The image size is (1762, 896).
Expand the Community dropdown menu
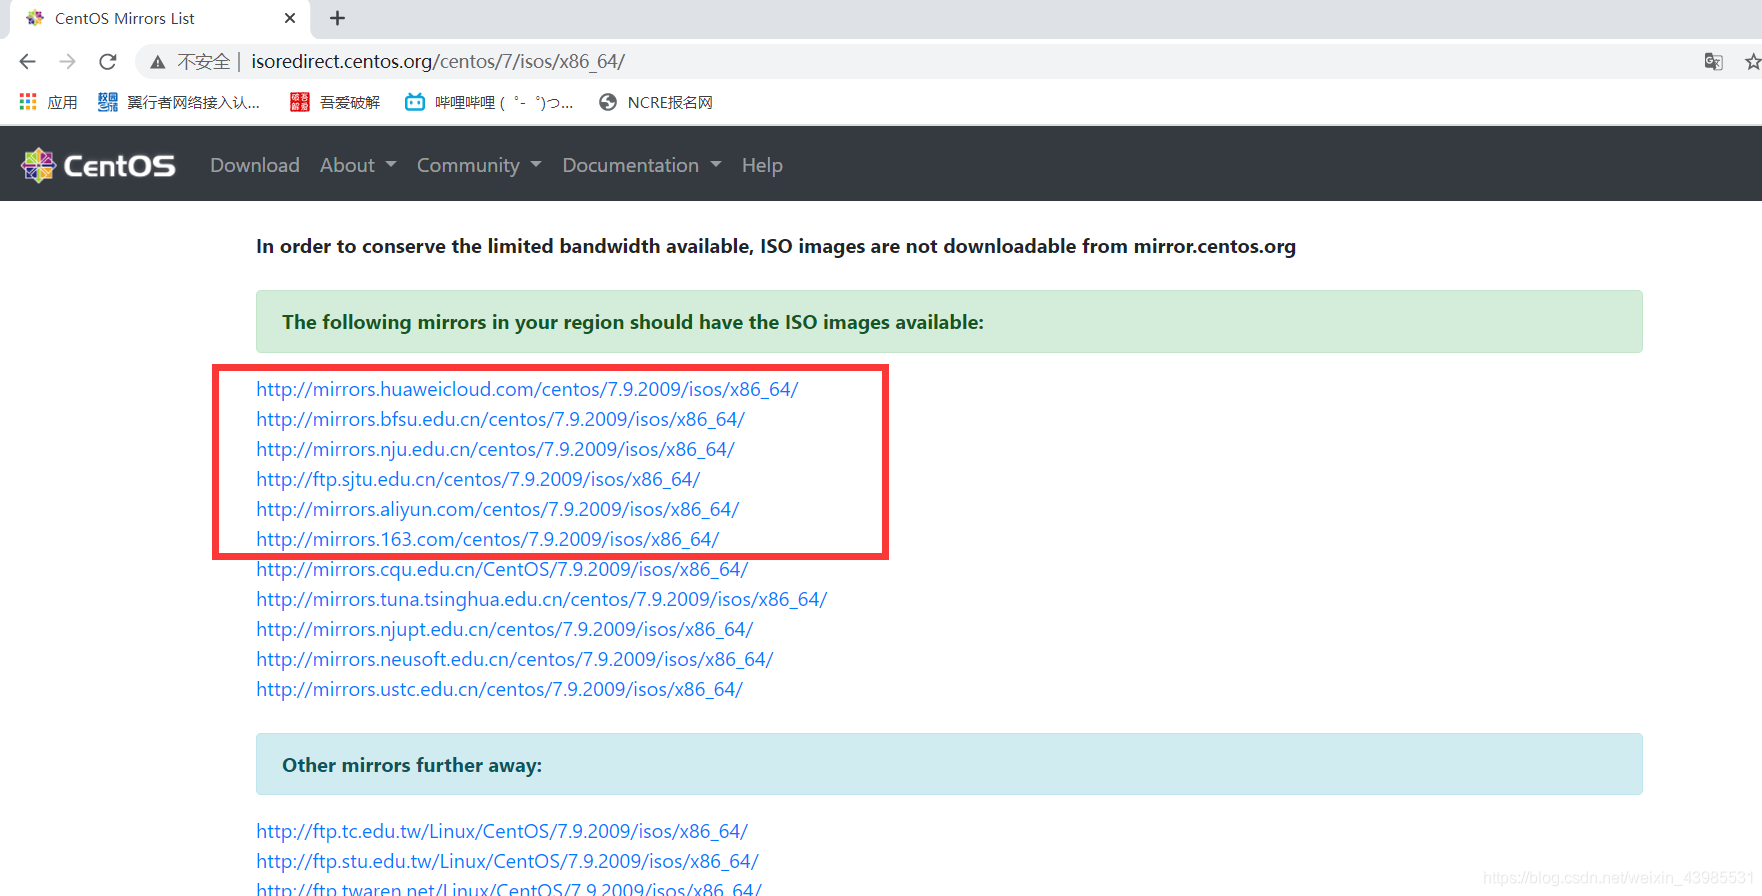[x=479, y=165]
